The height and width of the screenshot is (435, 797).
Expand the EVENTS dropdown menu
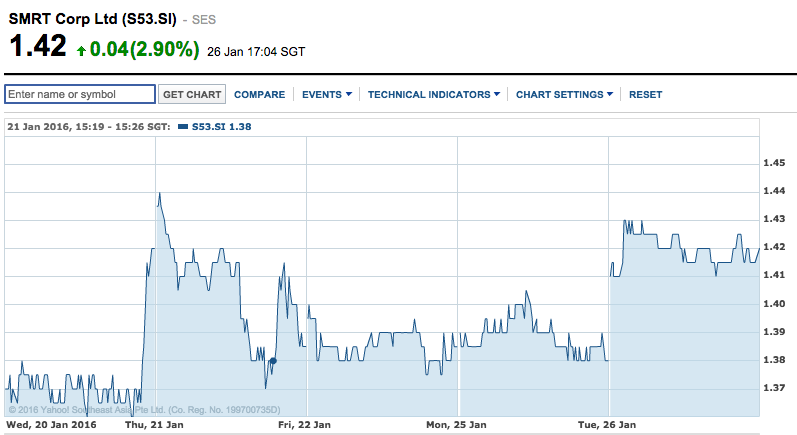point(327,95)
